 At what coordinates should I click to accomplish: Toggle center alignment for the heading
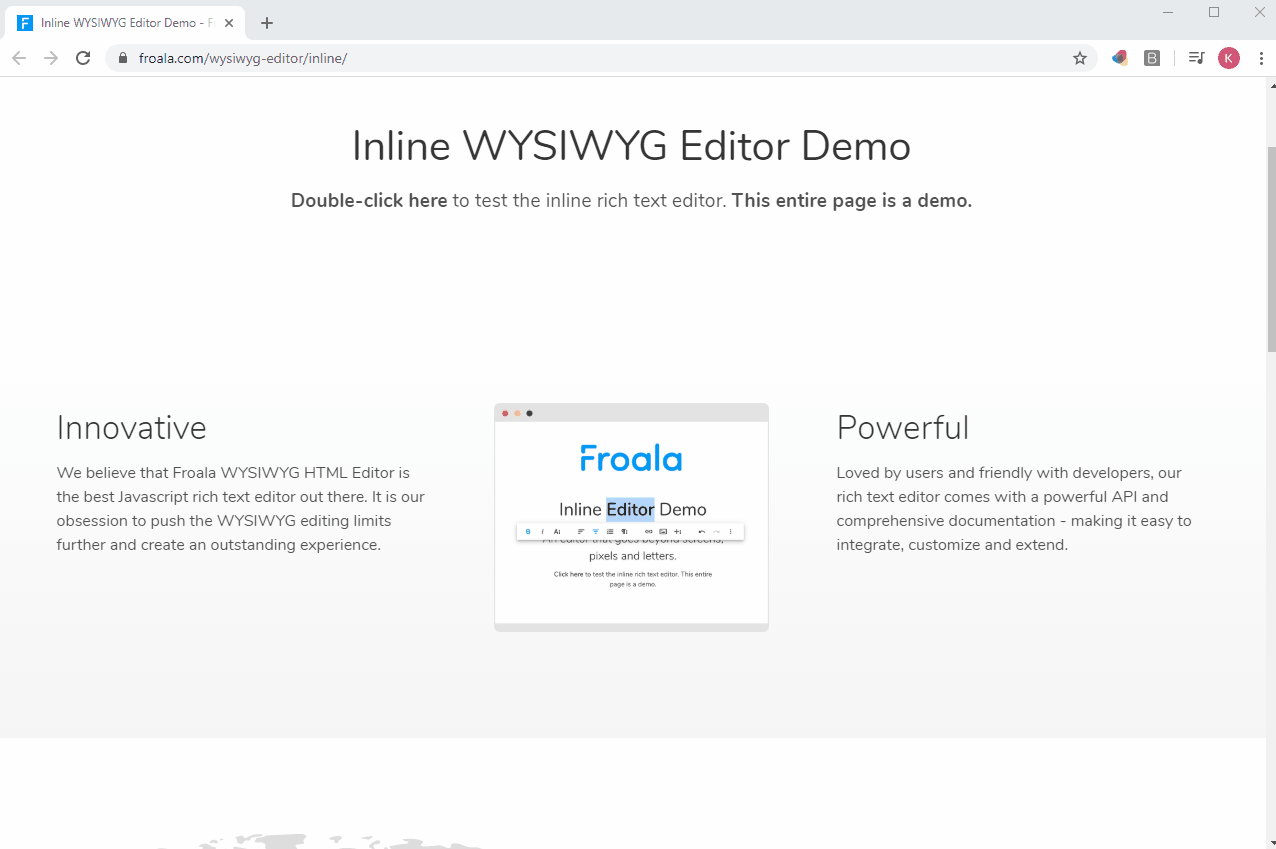click(x=596, y=531)
